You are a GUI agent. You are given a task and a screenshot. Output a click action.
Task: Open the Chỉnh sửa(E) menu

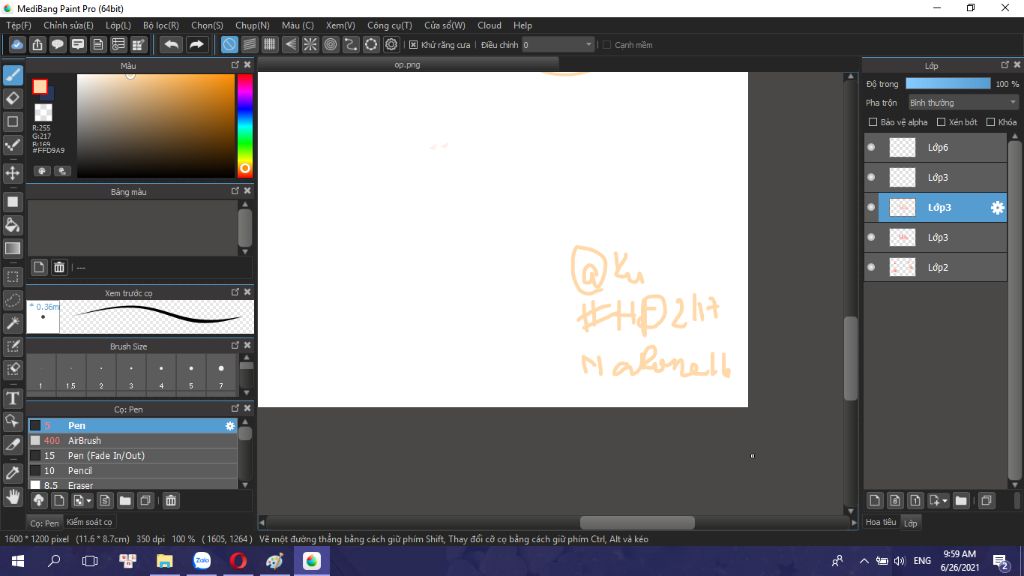68,25
